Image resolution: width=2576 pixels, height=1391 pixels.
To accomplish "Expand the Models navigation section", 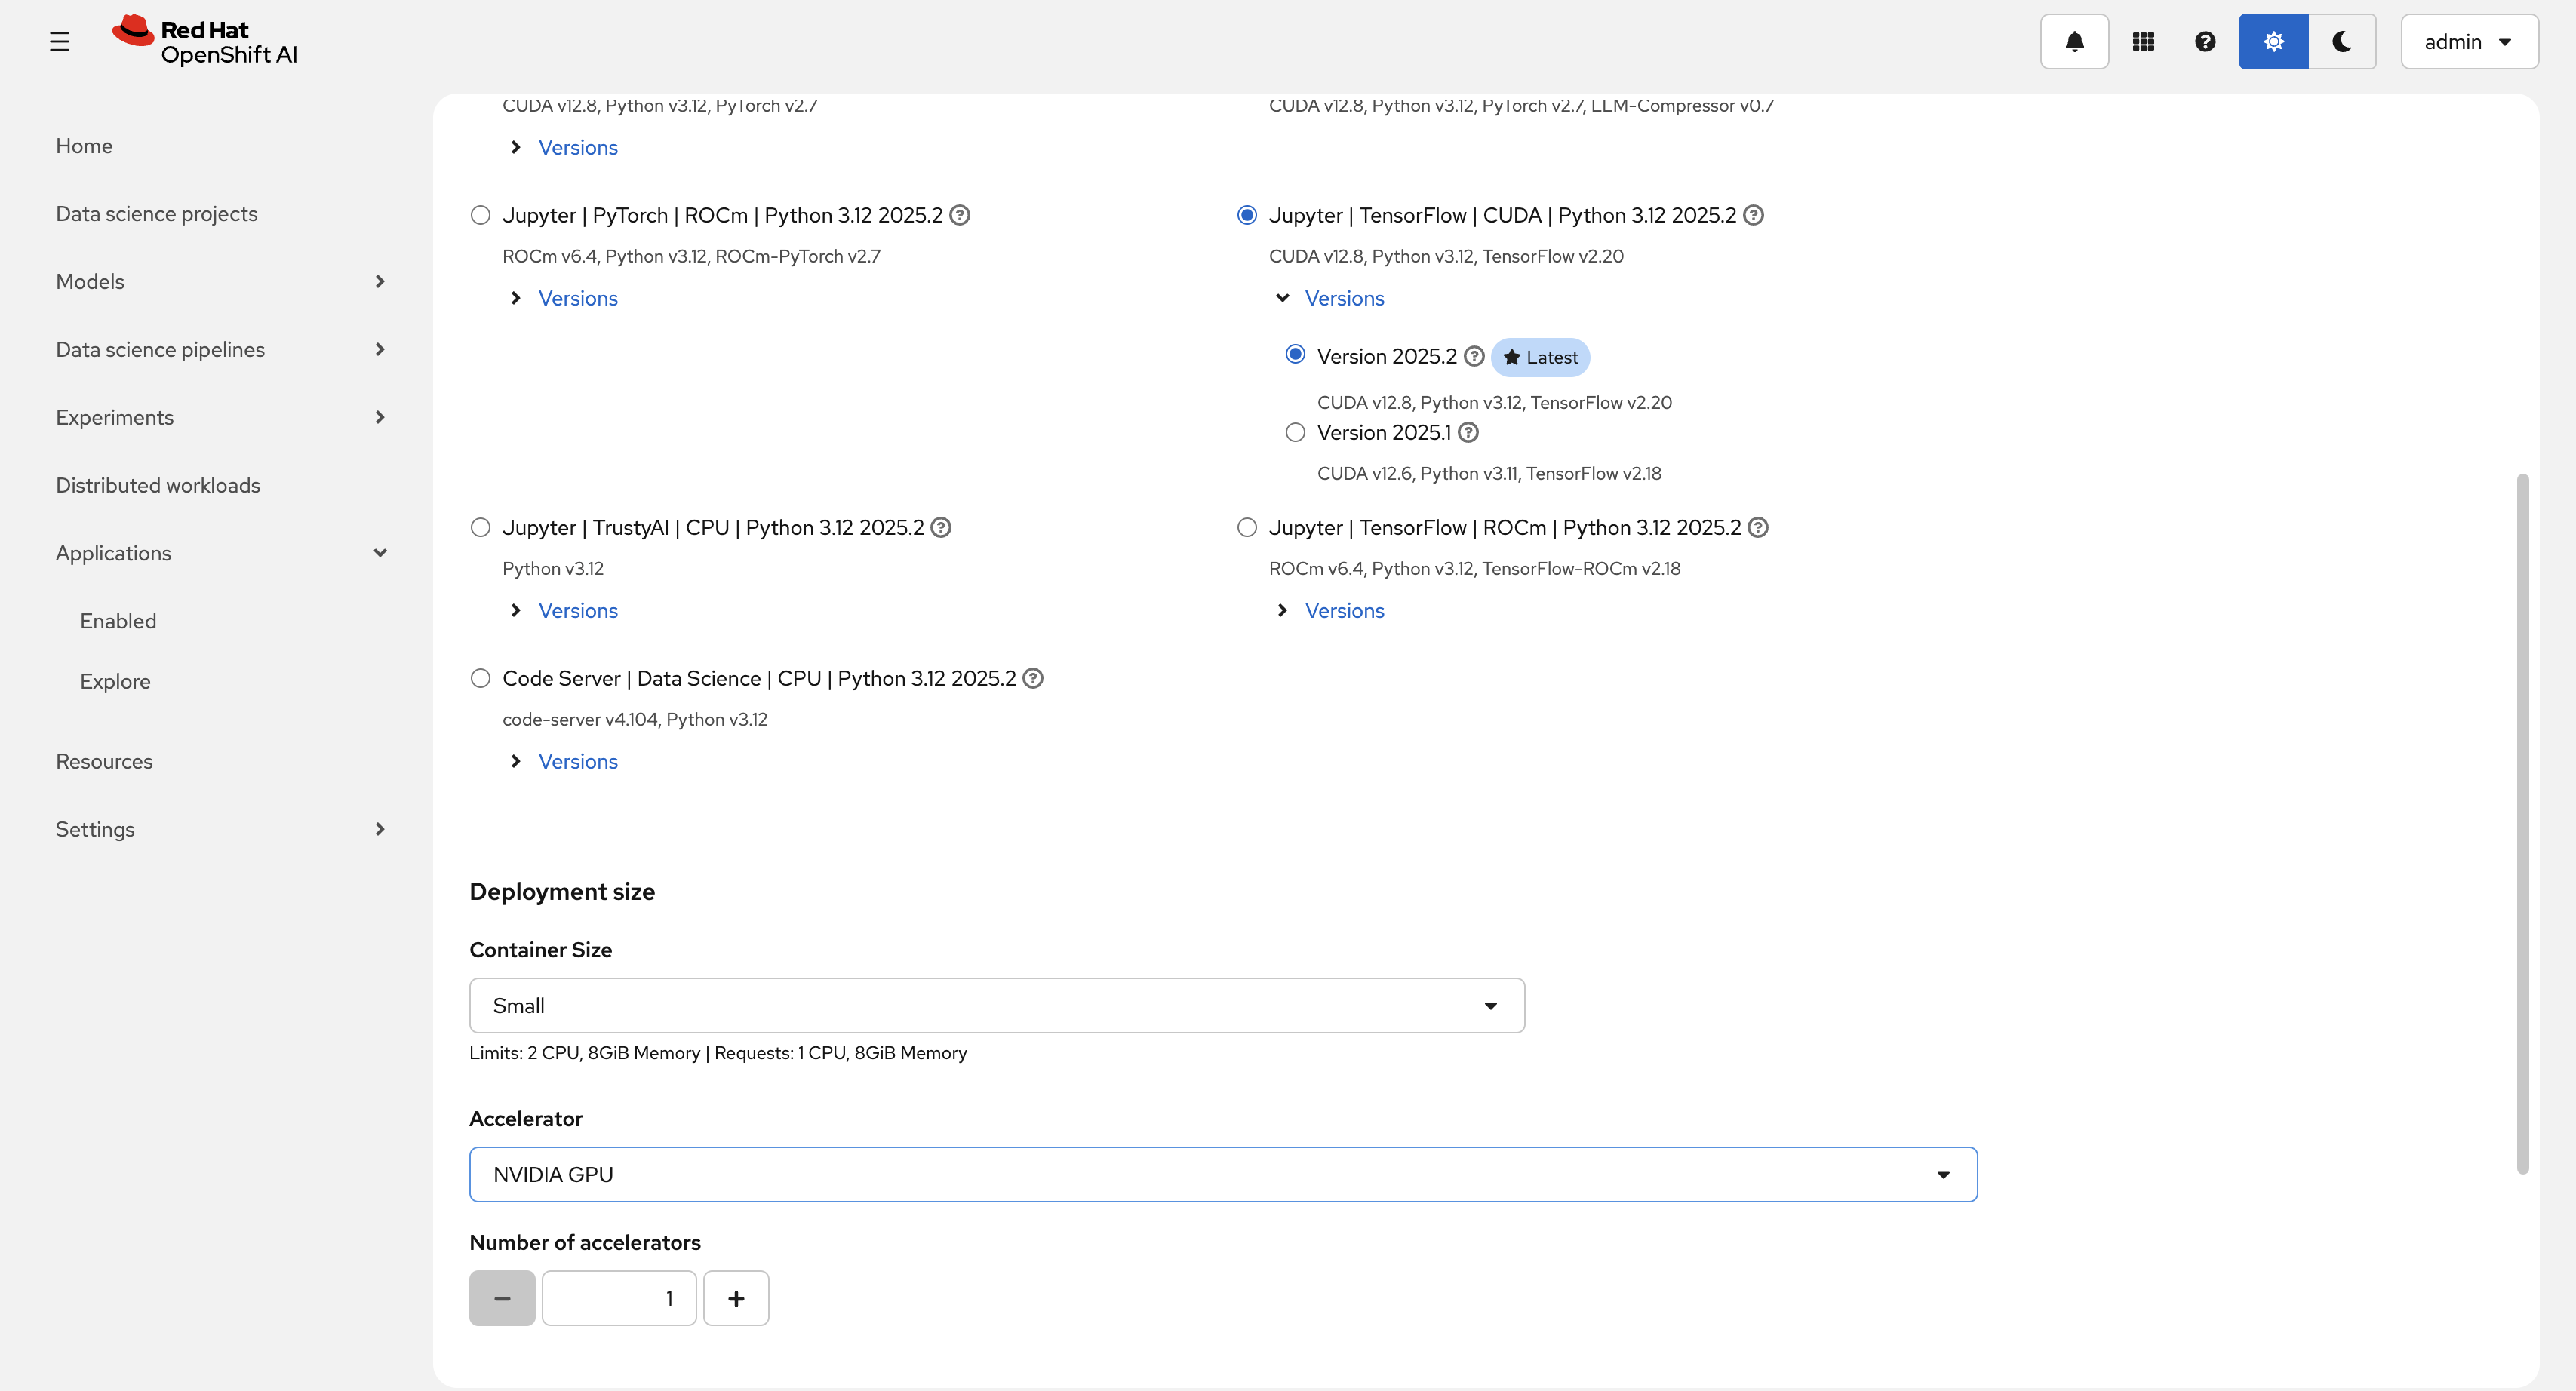I will pos(221,282).
